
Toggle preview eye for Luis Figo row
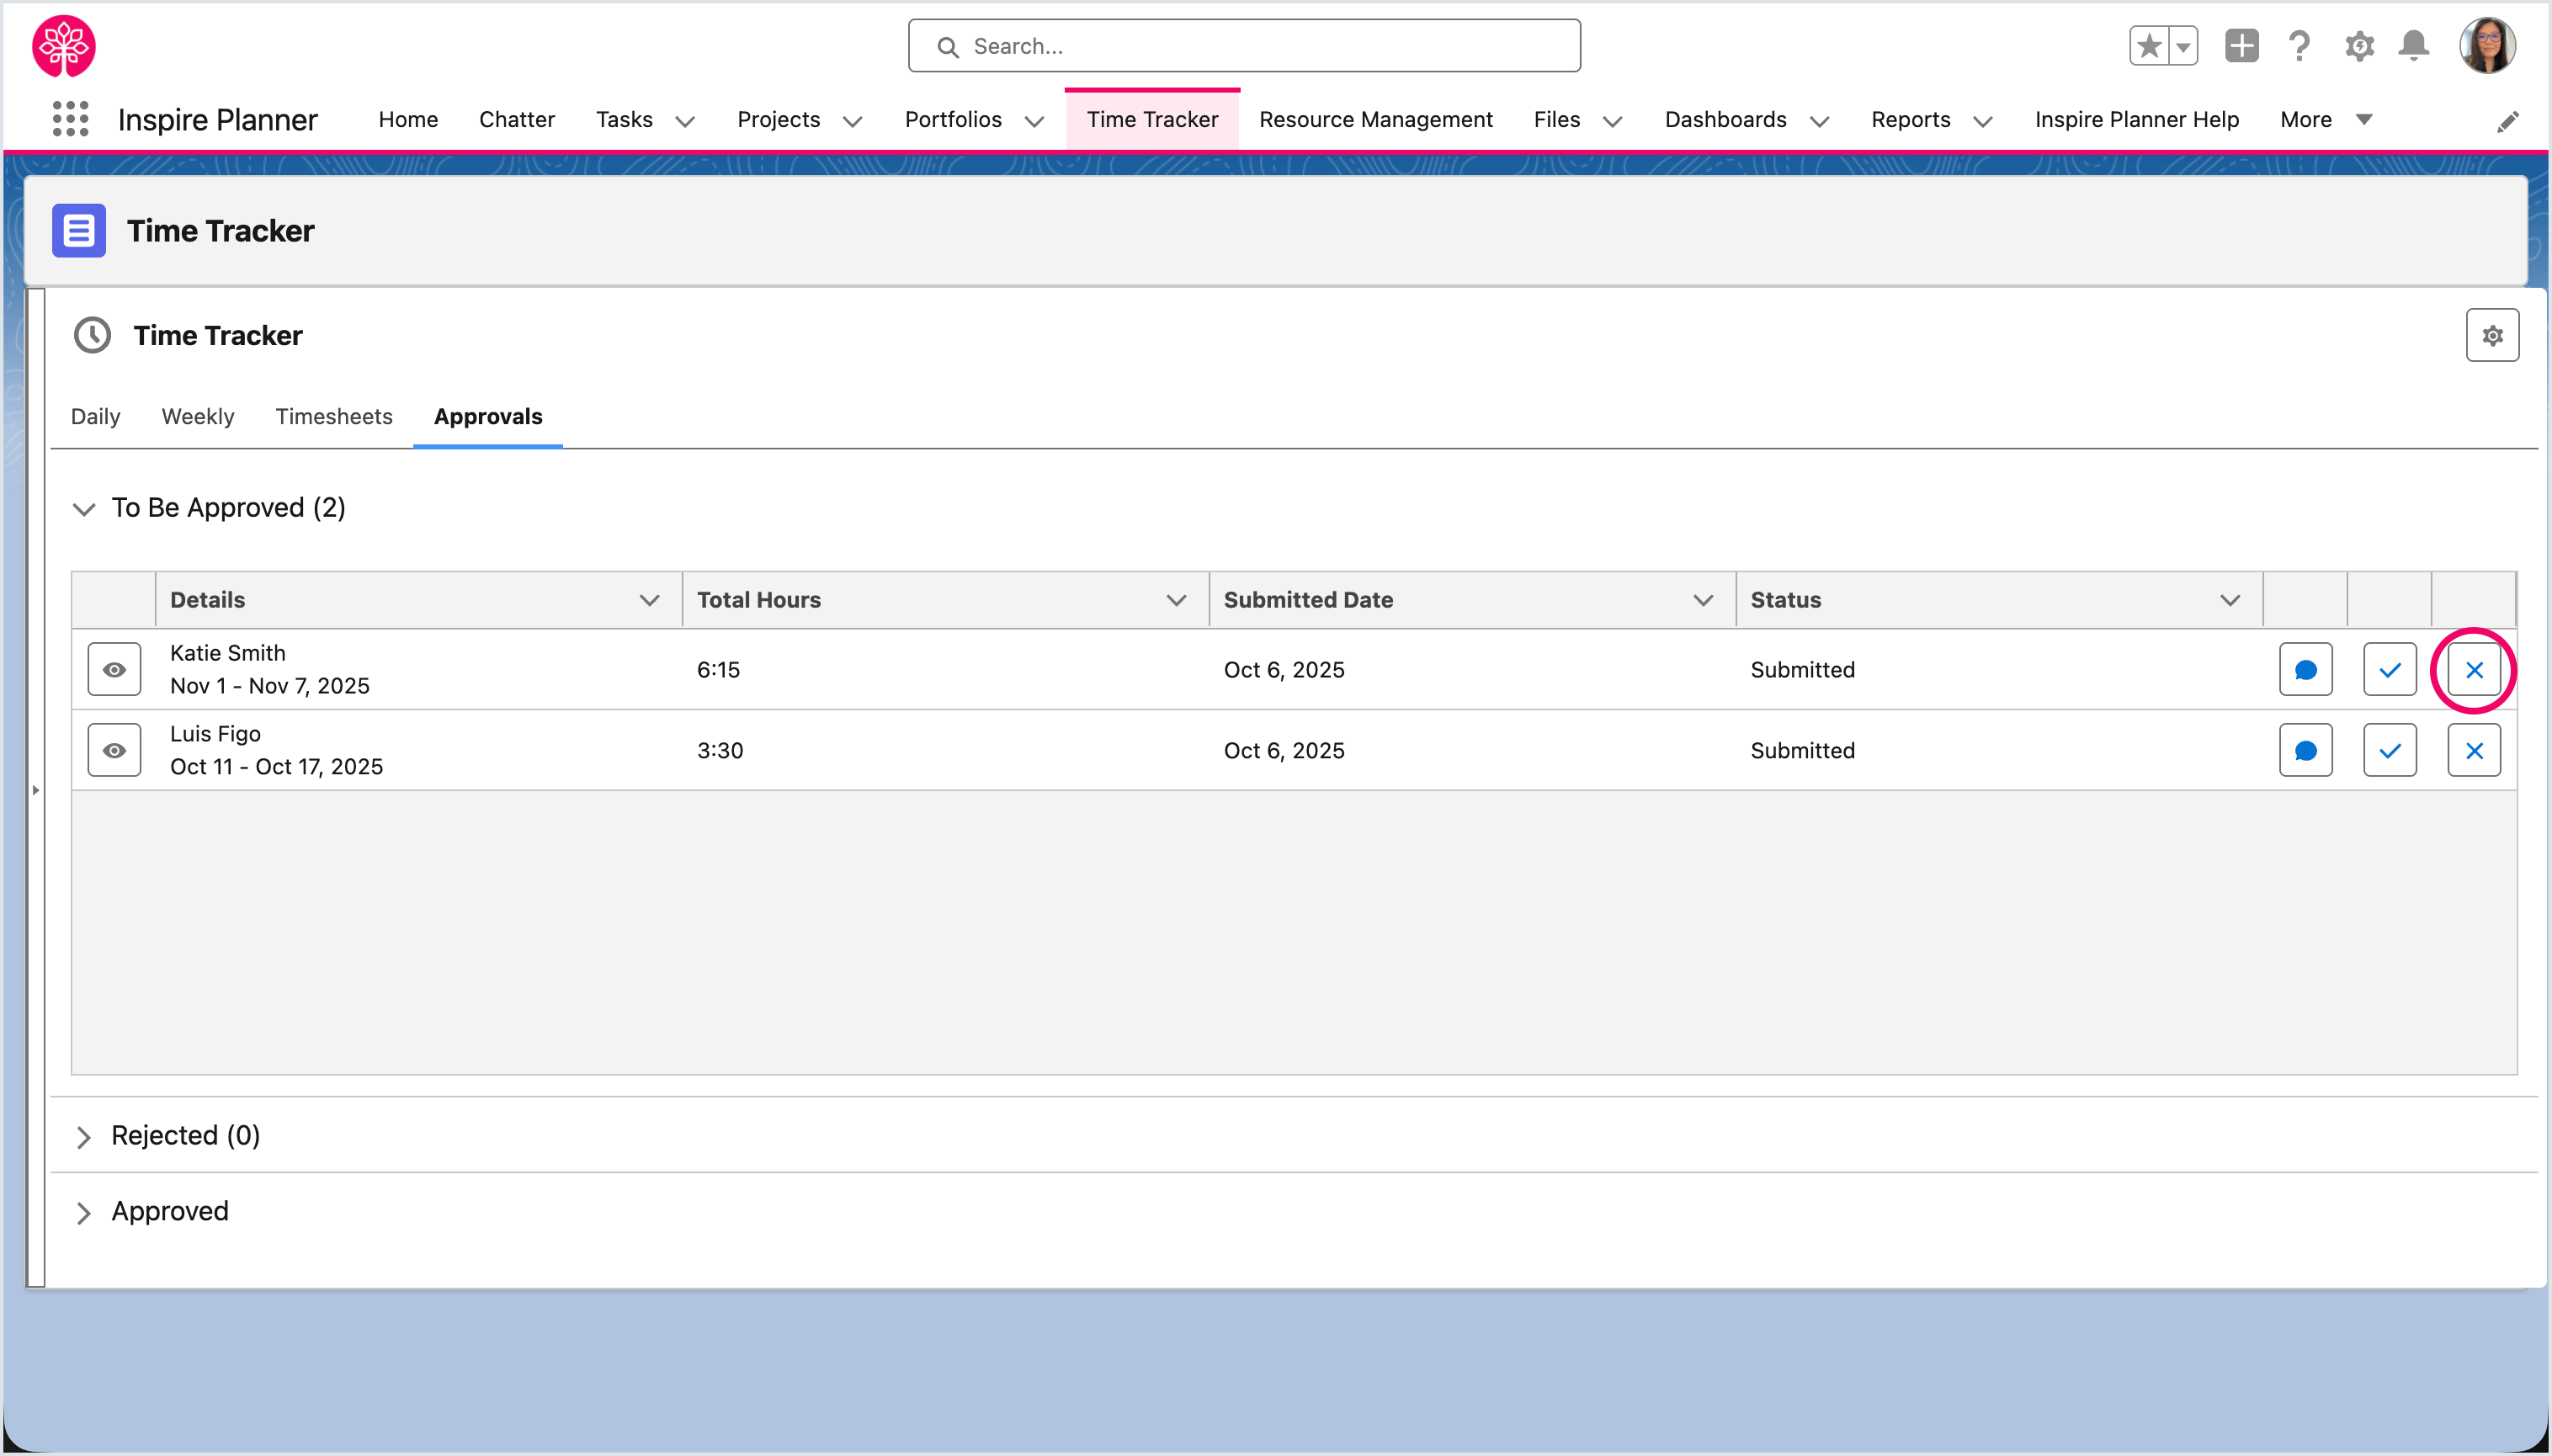coord(114,751)
